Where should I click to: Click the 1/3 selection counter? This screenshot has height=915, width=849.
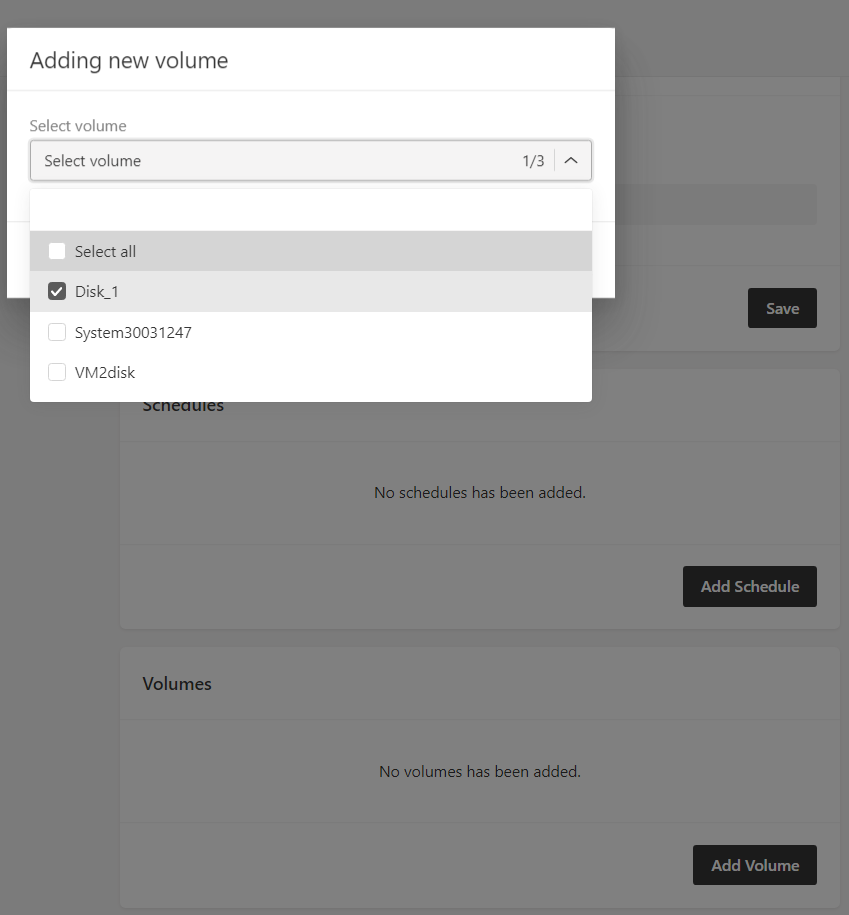tap(533, 161)
